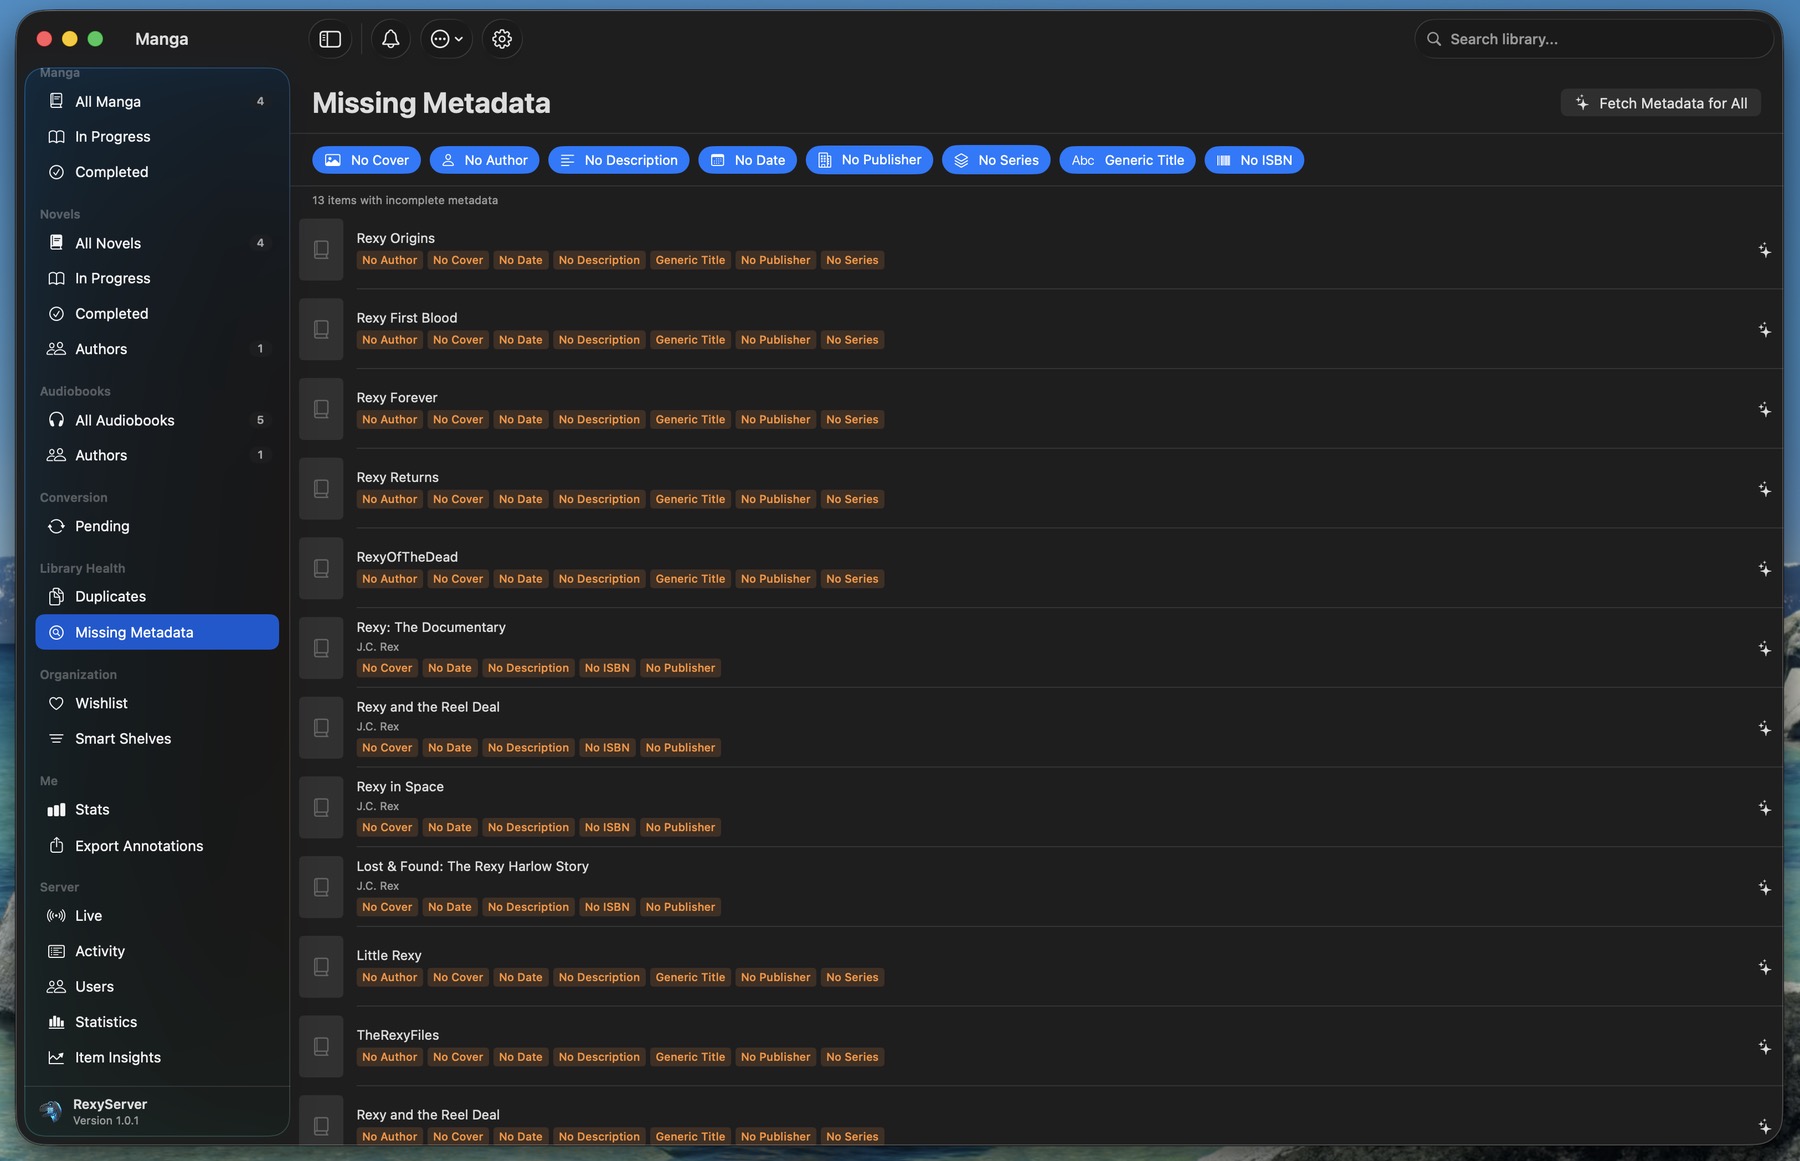Open the more options ellipsis dropdown
Screen dimensions: 1800x1161
pos(447,39)
